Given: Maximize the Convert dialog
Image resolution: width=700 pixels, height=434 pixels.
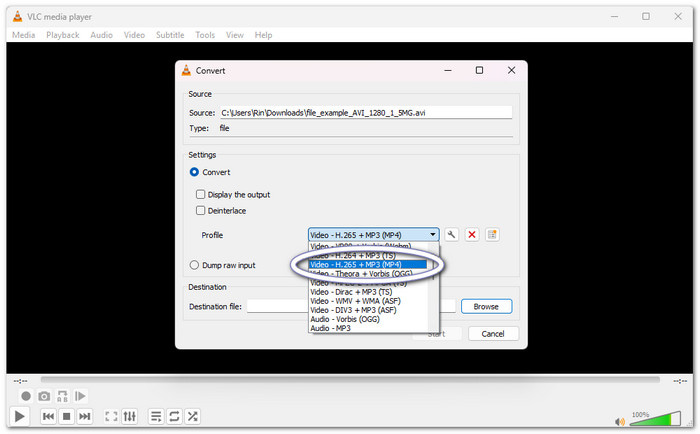Looking at the screenshot, I should (x=479, y=70).
